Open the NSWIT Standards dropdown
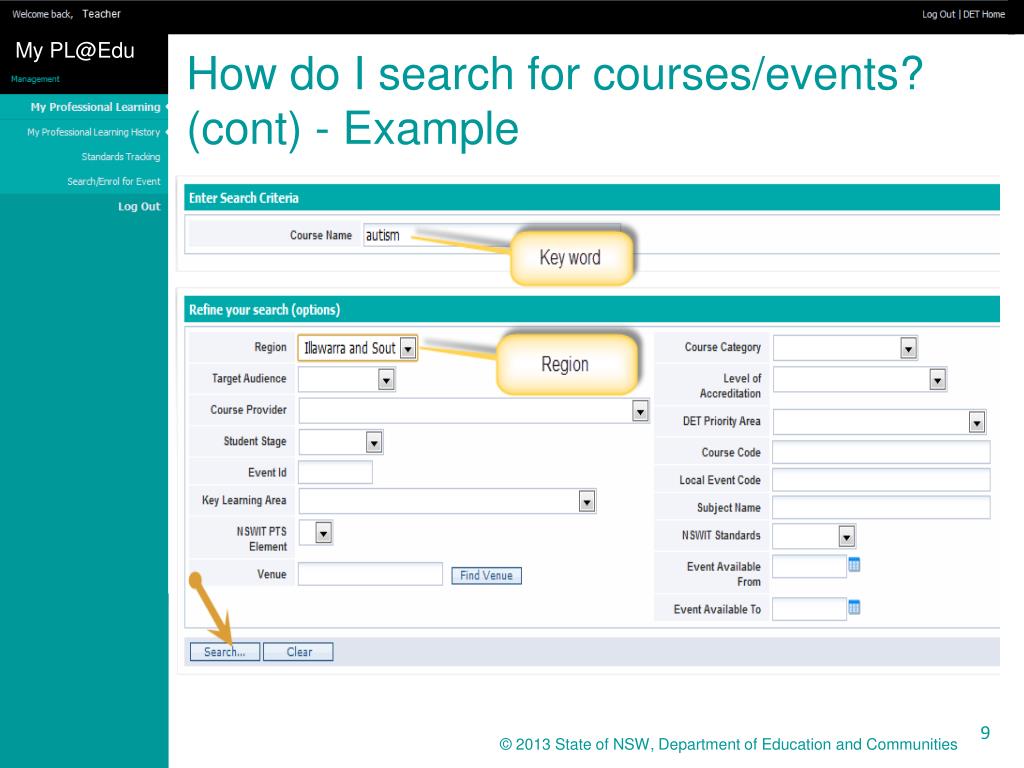Image resolution: width=1024 pixels, height=768 pixels. tap(846, 537)
